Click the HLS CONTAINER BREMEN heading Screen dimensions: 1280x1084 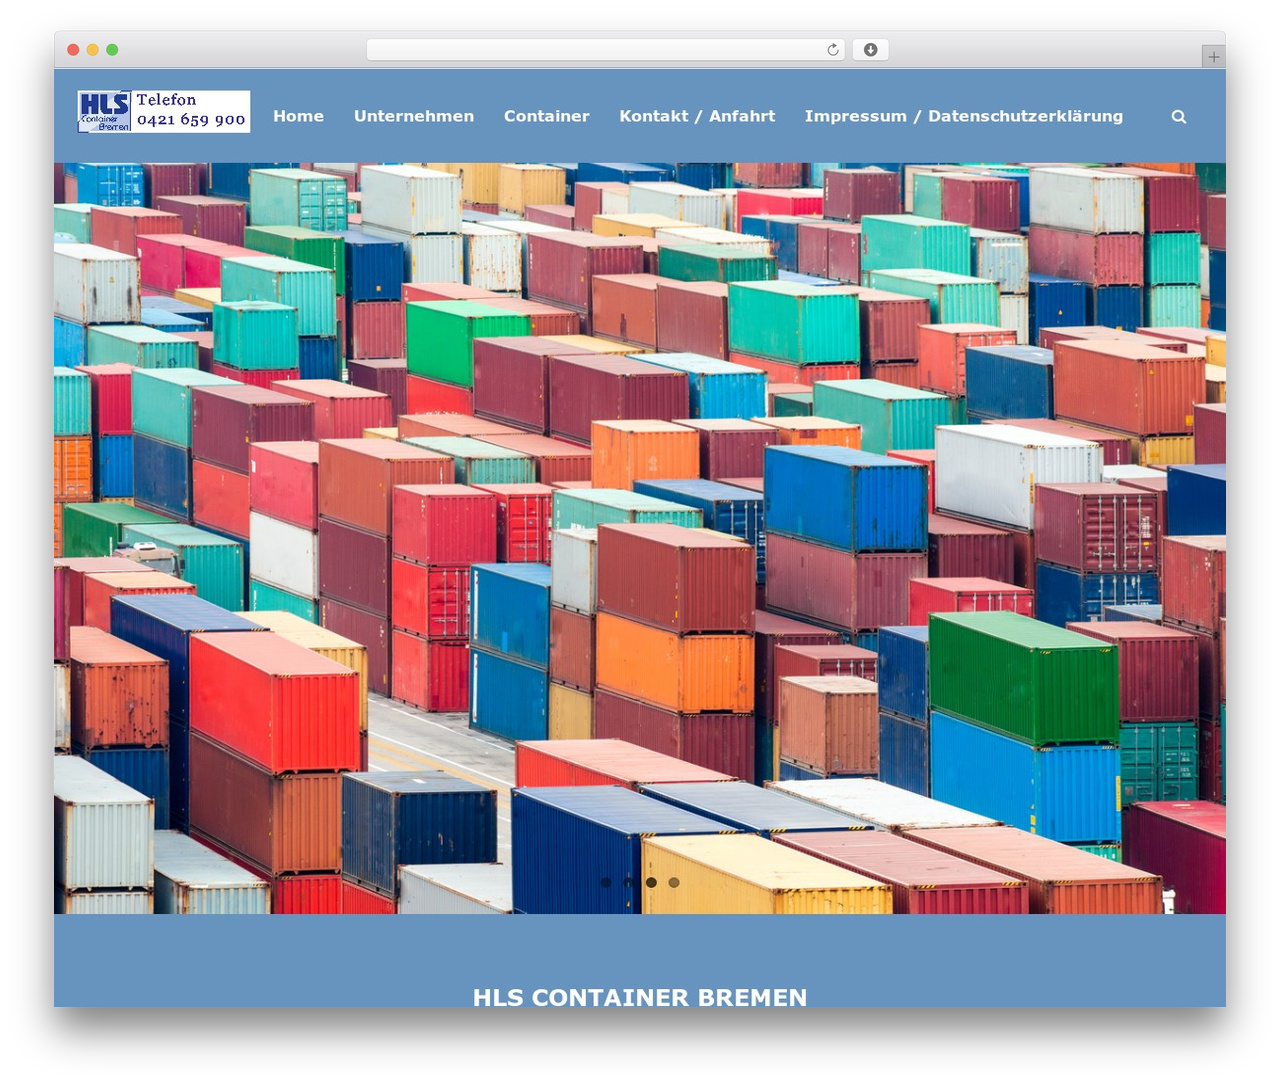pyautogui.click(x=640, y=997)
